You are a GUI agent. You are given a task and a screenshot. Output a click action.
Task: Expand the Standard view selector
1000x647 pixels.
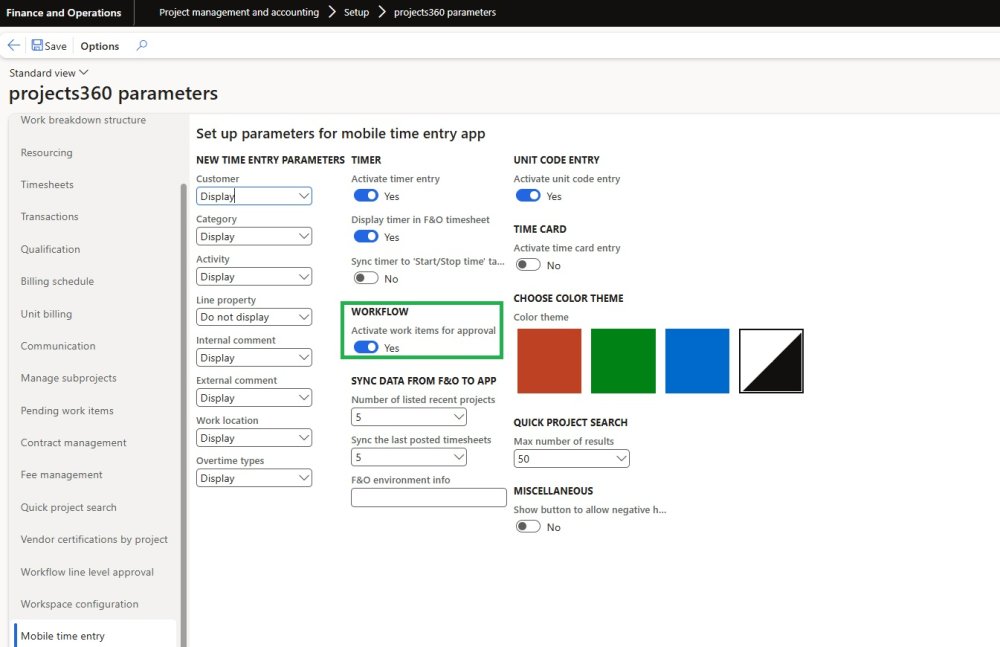click(x=48, y=73)
